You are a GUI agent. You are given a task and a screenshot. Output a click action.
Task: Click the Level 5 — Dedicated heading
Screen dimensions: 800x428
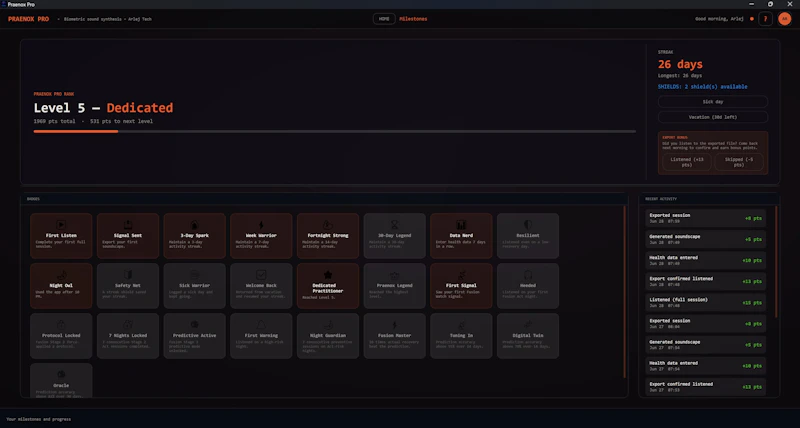click(103, 108)
